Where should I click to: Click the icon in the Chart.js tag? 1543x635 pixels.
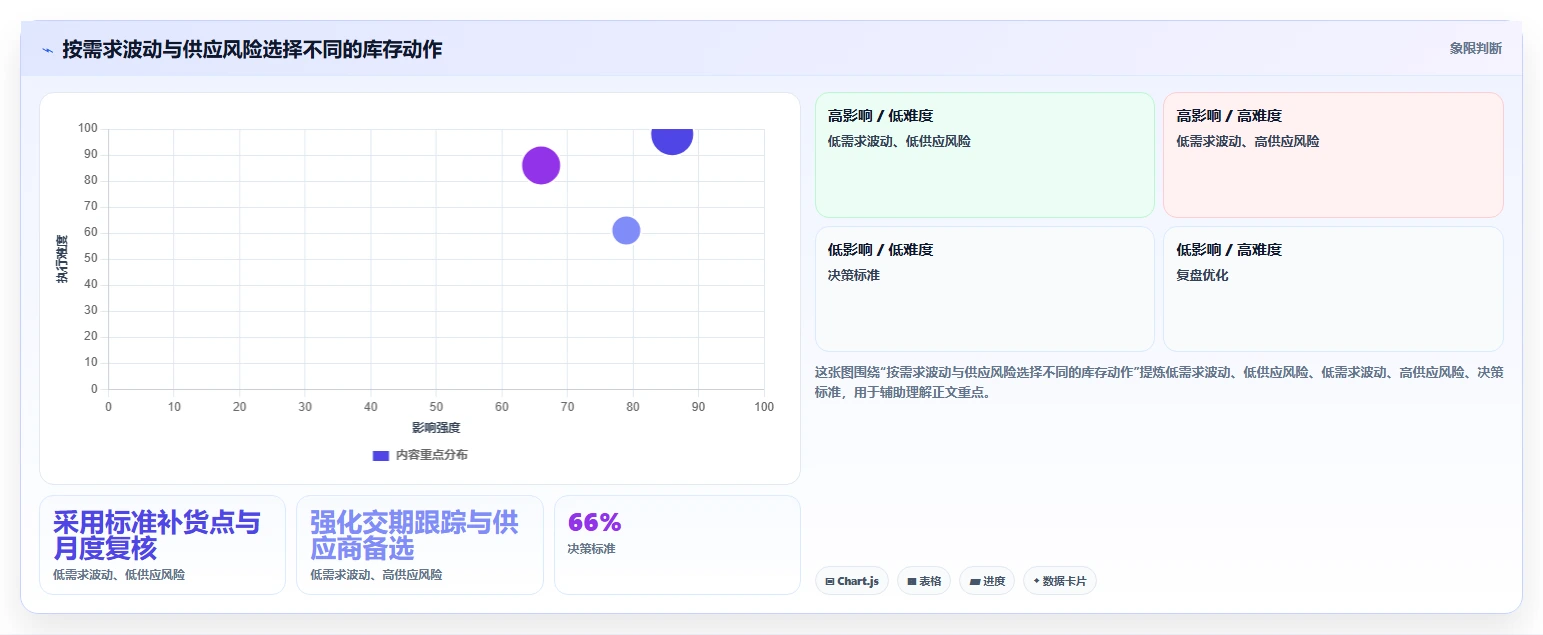[830, 581]
